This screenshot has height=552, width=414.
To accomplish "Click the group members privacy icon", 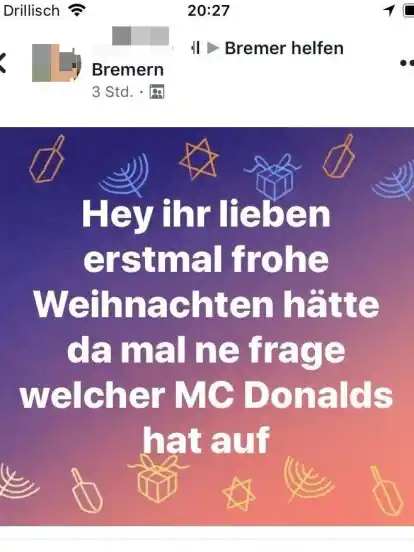I will pos(157,92).
